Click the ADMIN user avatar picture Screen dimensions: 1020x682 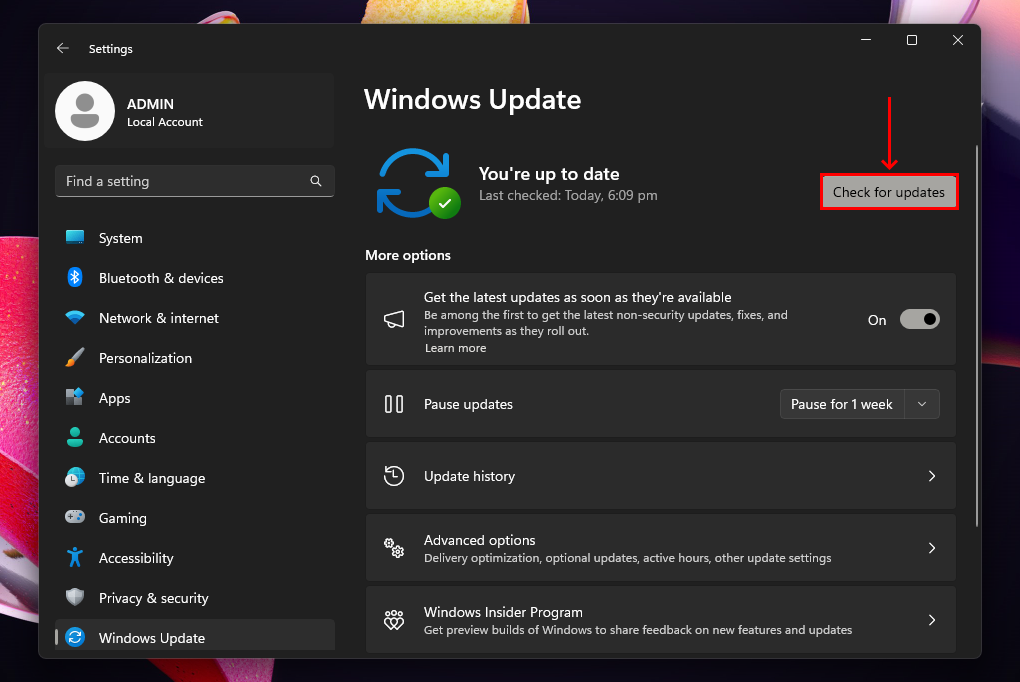85,111
